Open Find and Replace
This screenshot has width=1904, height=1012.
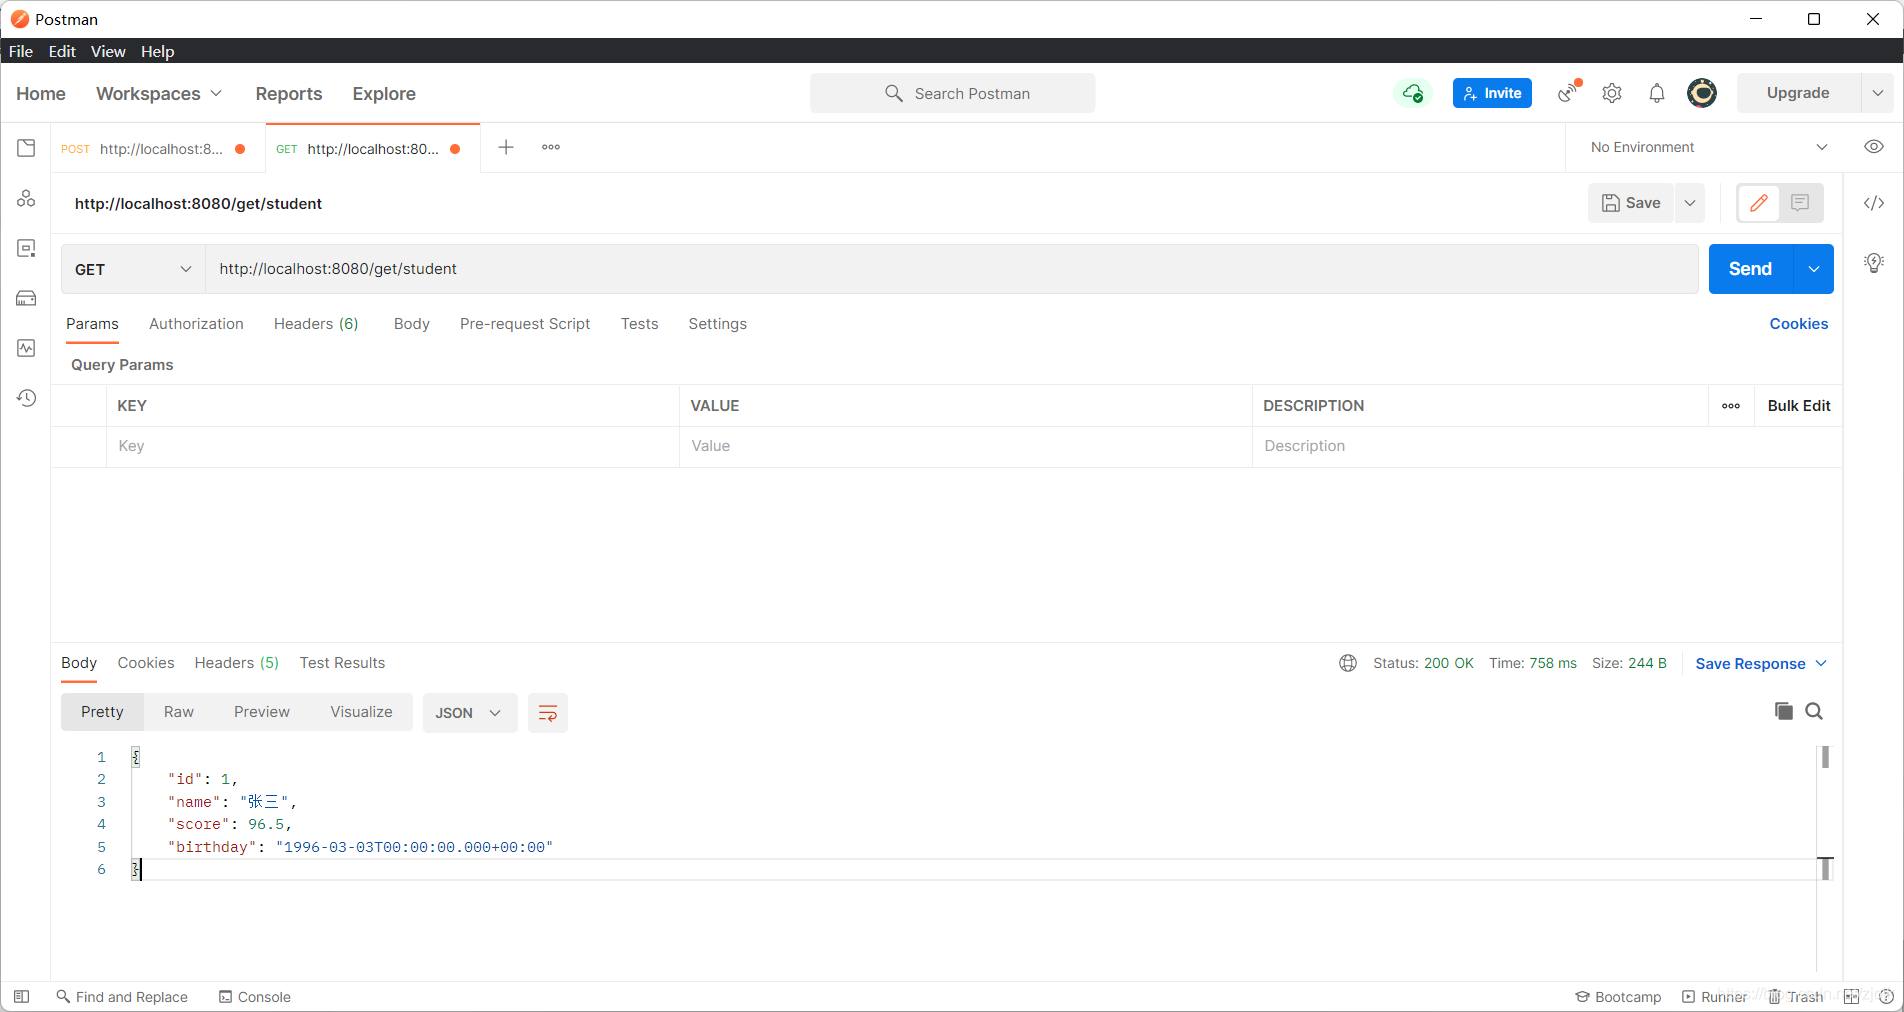pos(122,997)
